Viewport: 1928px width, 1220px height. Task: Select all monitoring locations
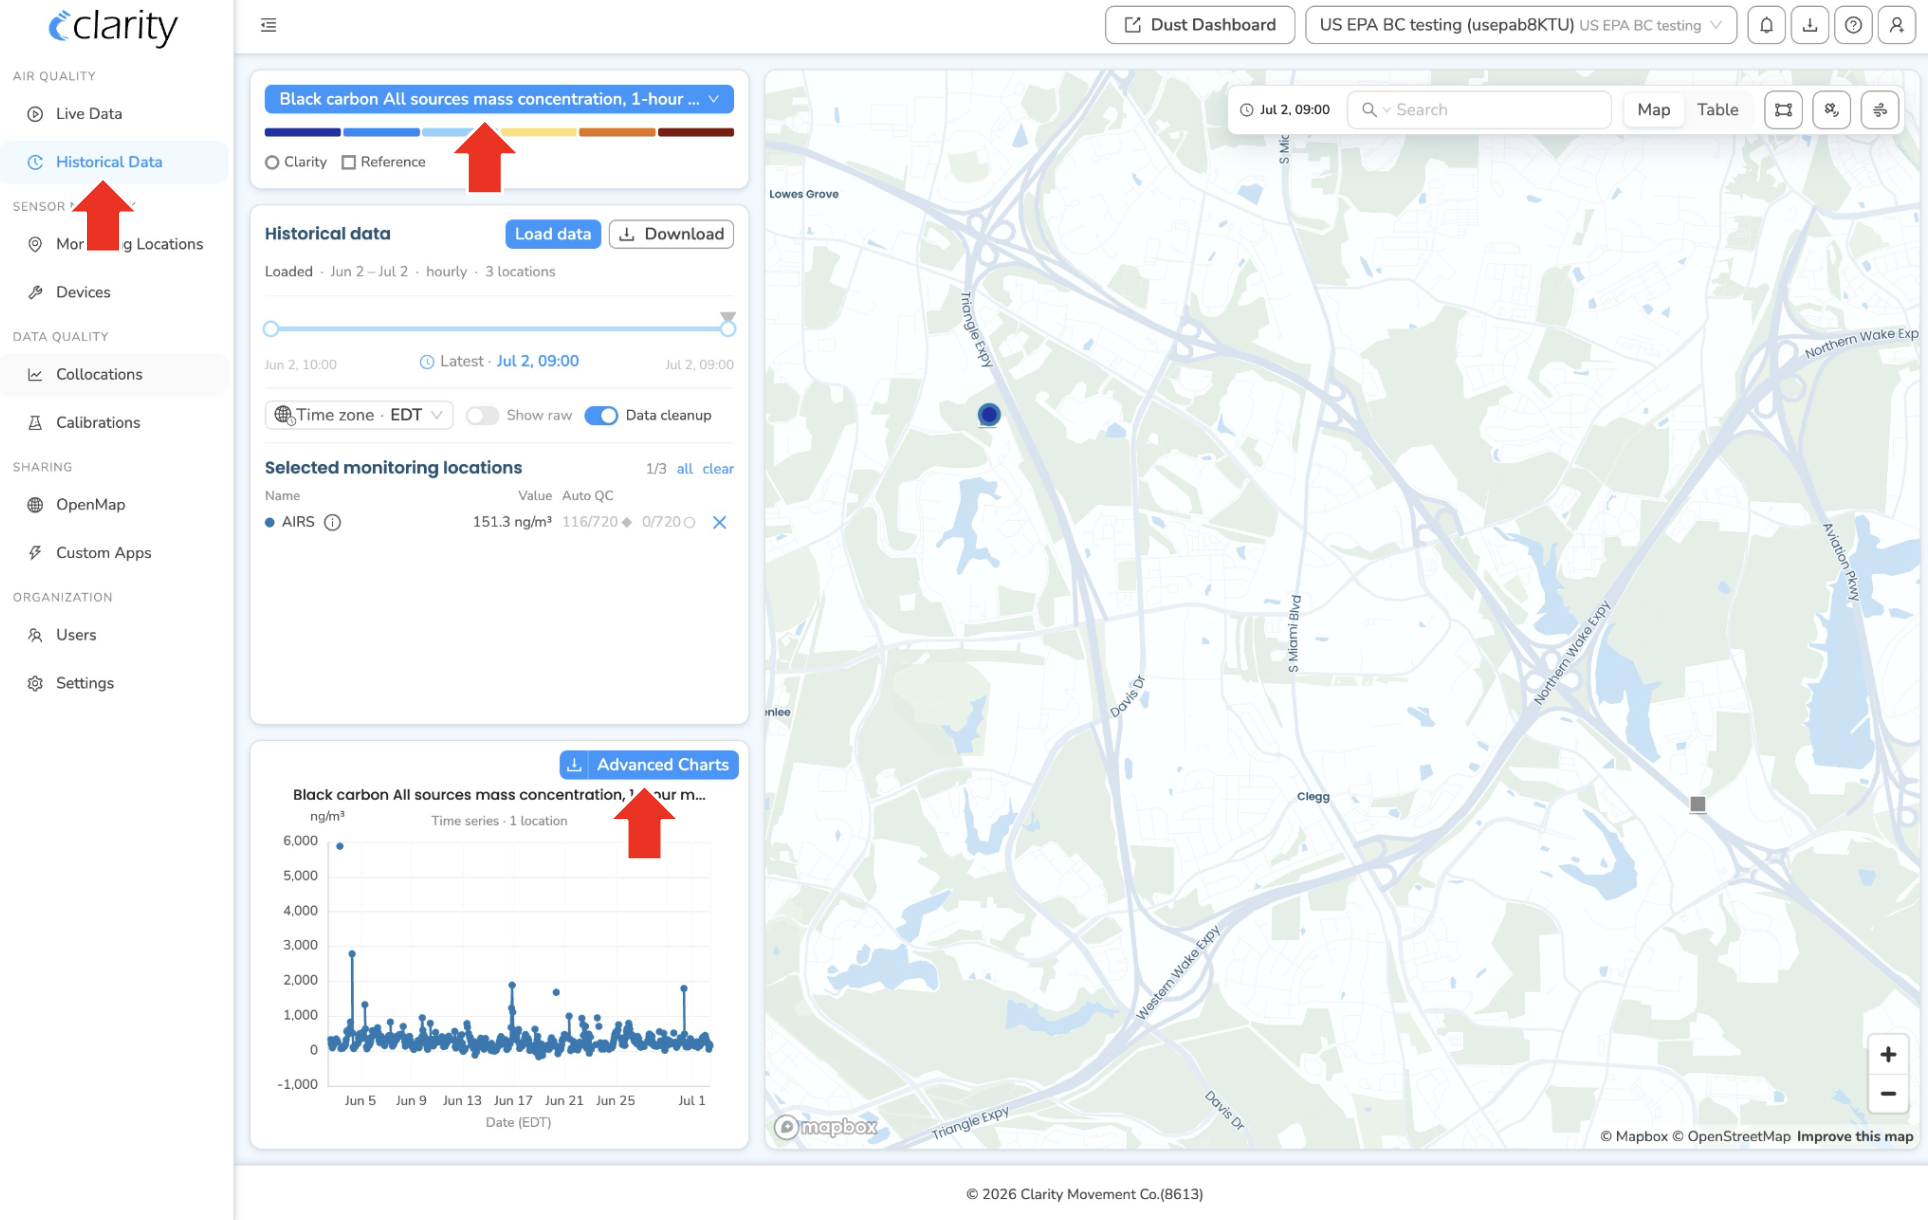coord(684,469)
